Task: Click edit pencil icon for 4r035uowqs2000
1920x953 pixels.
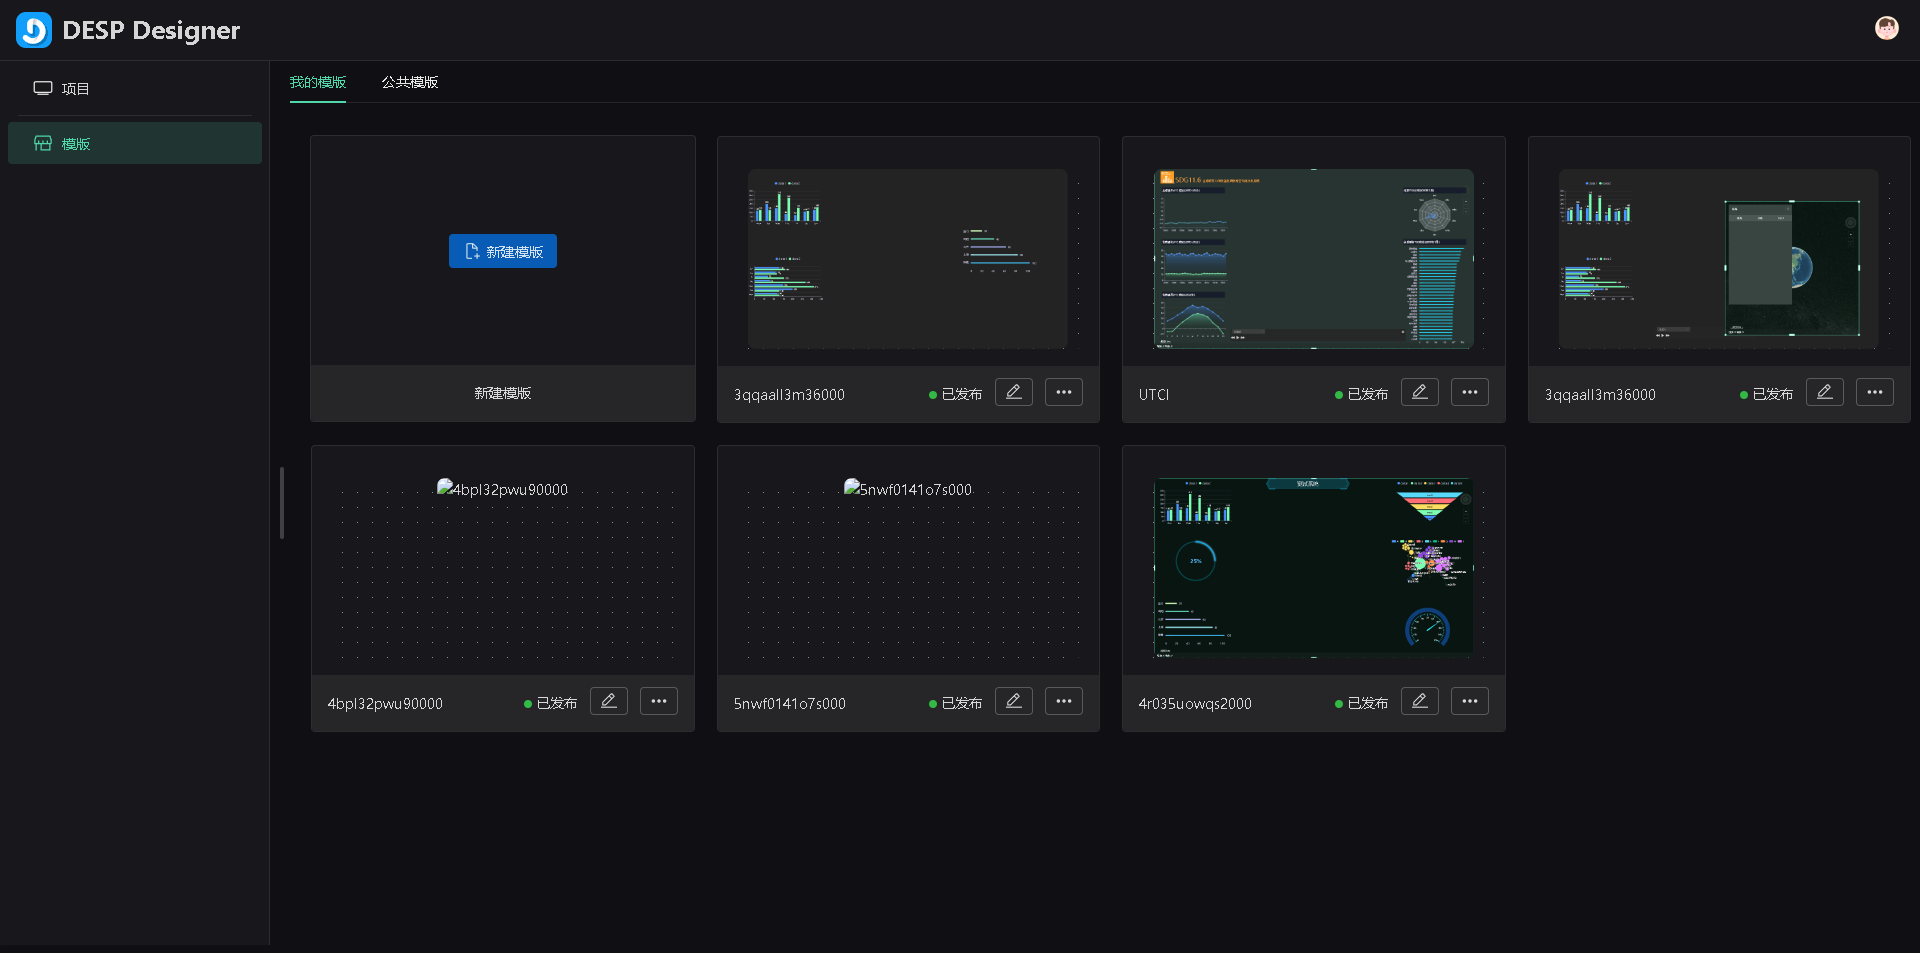Action: (x=1419, y=701)
